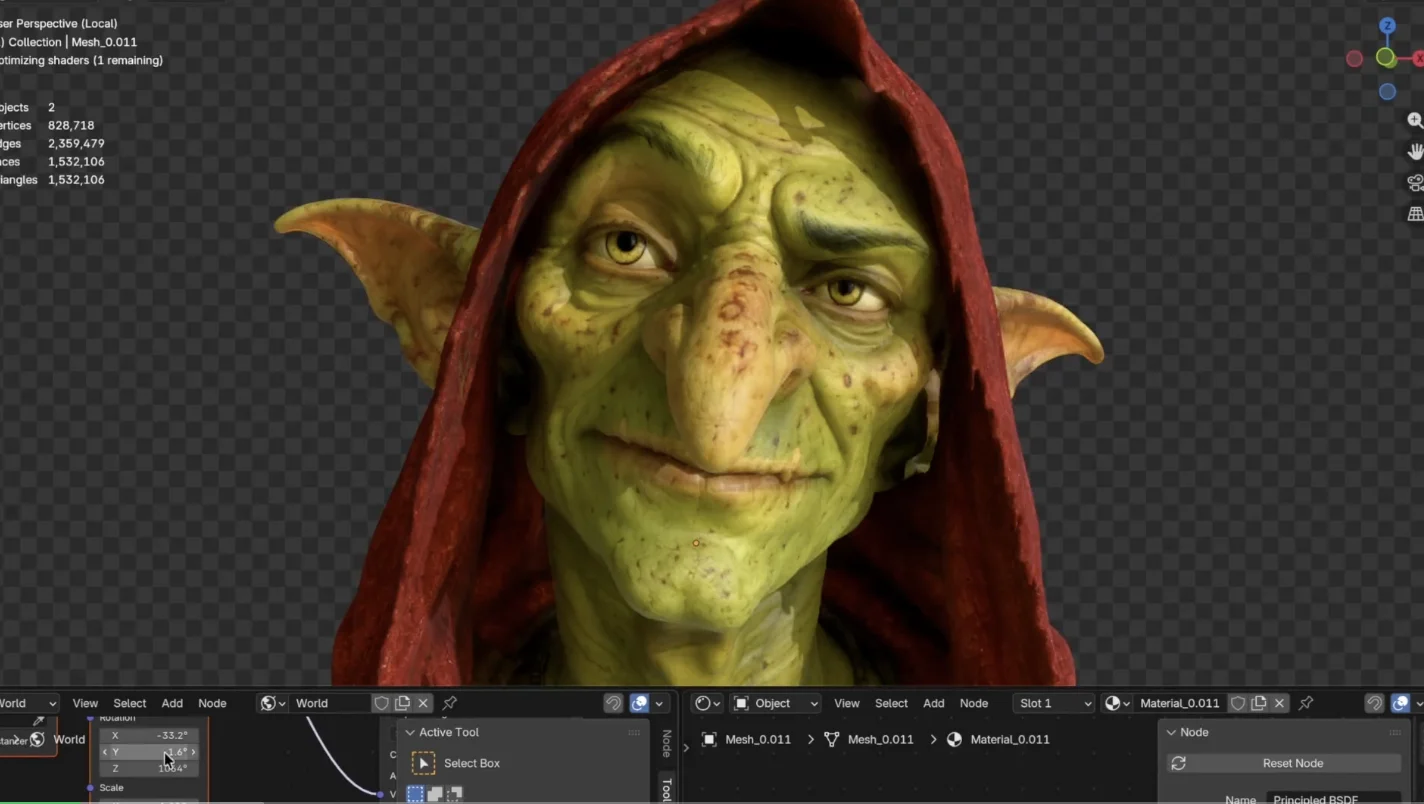Click the Reset Node button
This screenshot has width=1424, height=804.
tap(1284, 763)
